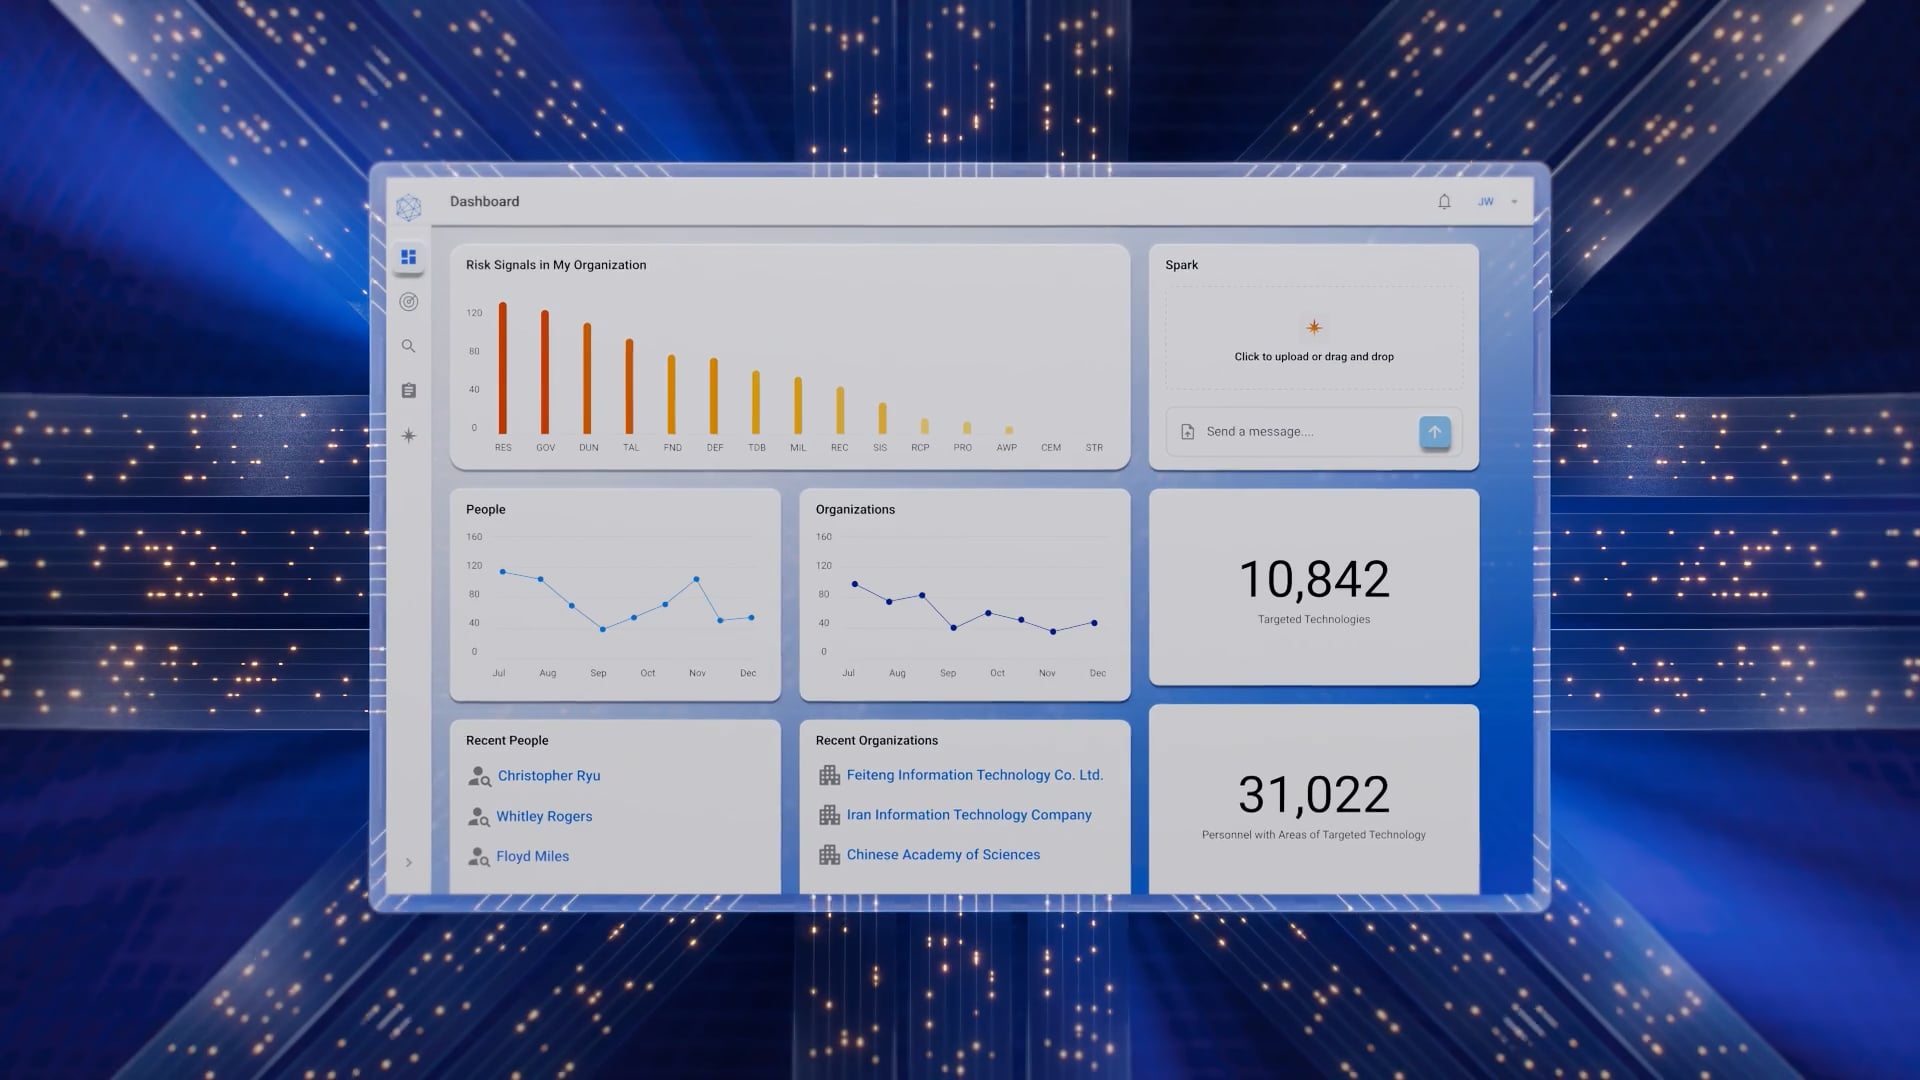Click the RES bar in risk signals chart

tap(503, 367)
